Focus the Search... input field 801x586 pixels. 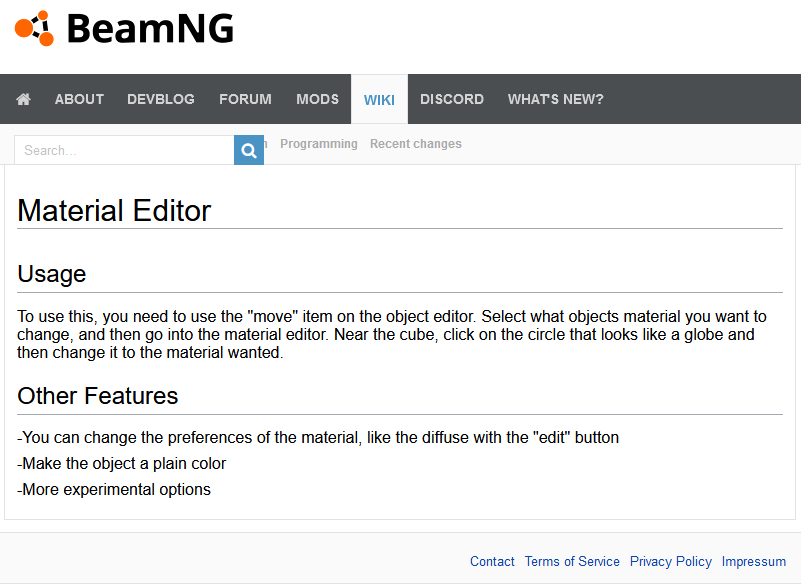point(124,150)
